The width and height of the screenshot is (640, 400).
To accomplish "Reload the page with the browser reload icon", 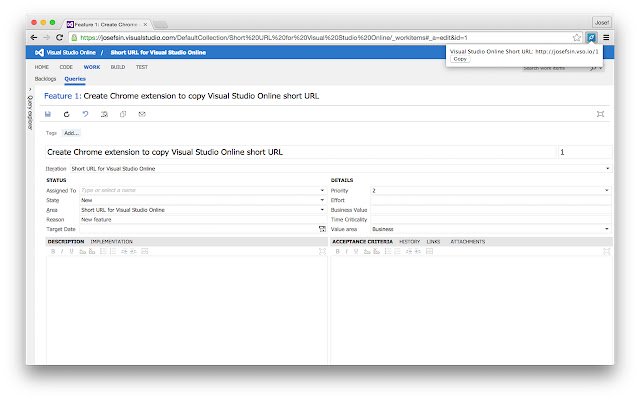I will coord(60,38).
